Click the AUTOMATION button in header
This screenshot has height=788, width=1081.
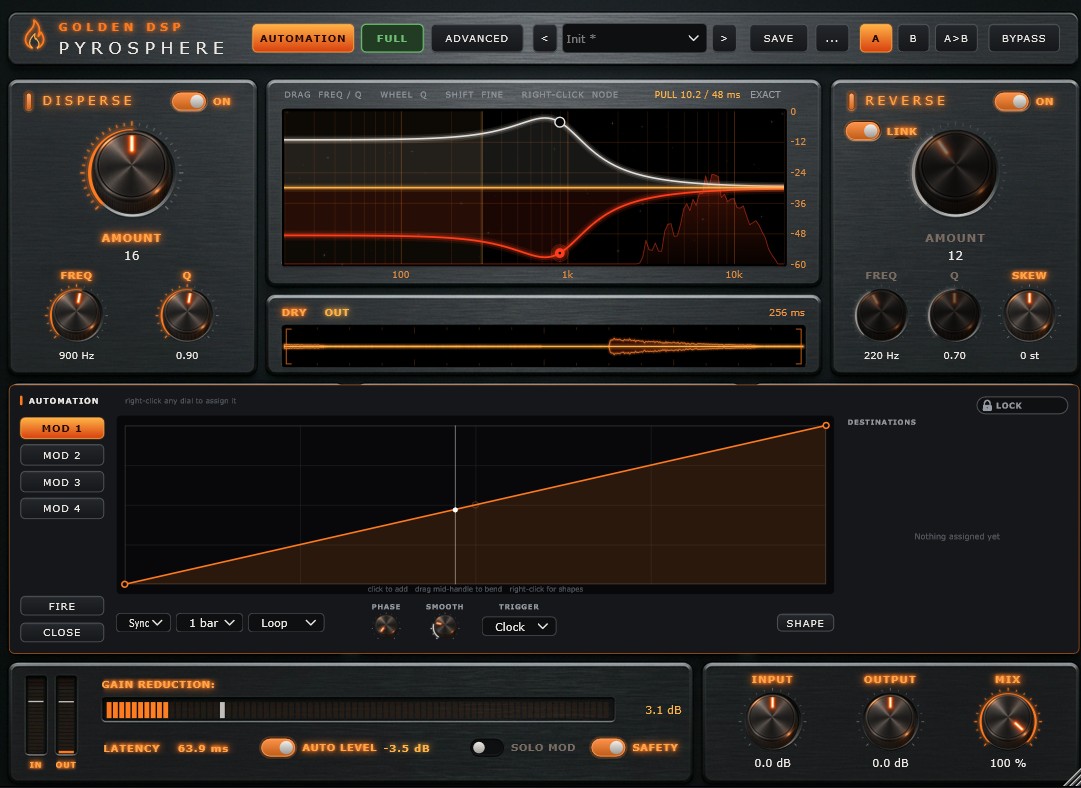click(x=303, y=39)
